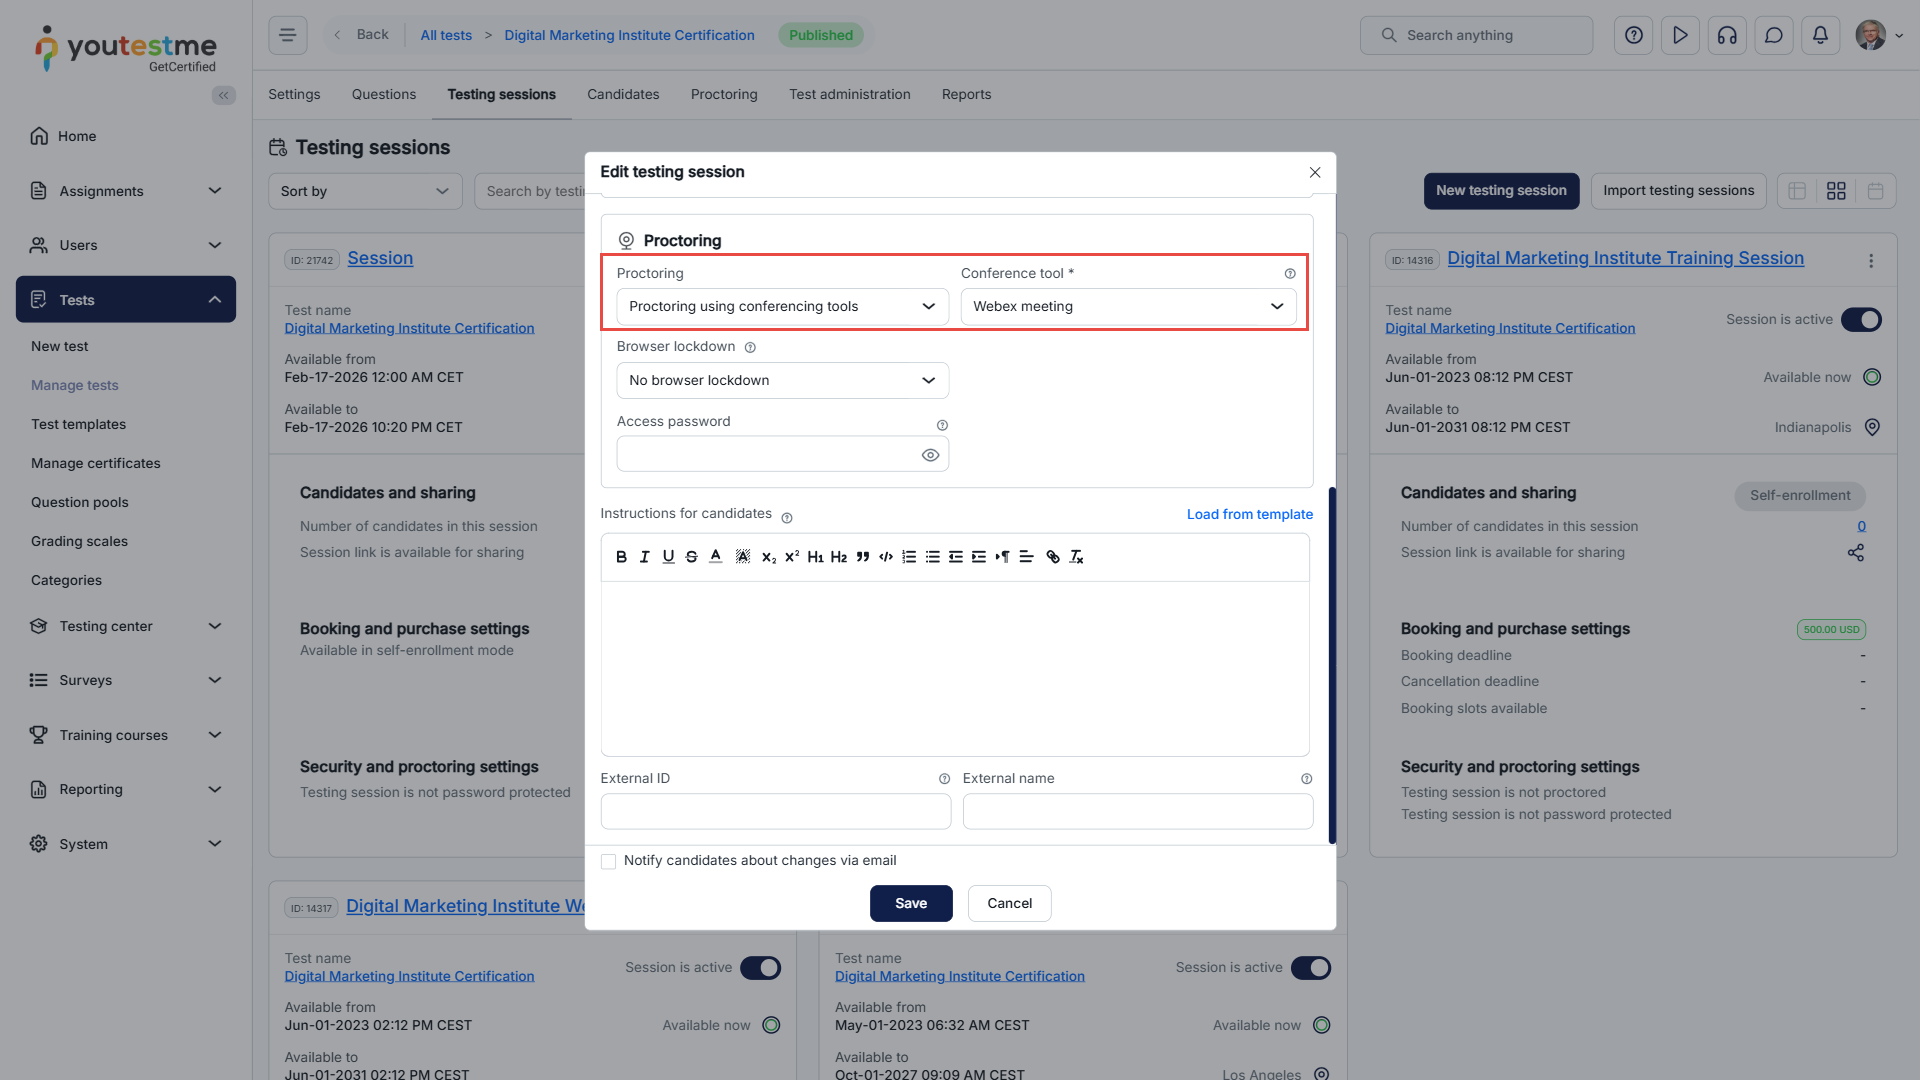The height and width of the screenshot is (1080, 1920).
Task: Open the Browser lockdown dropdown
Action: (782, 381)
